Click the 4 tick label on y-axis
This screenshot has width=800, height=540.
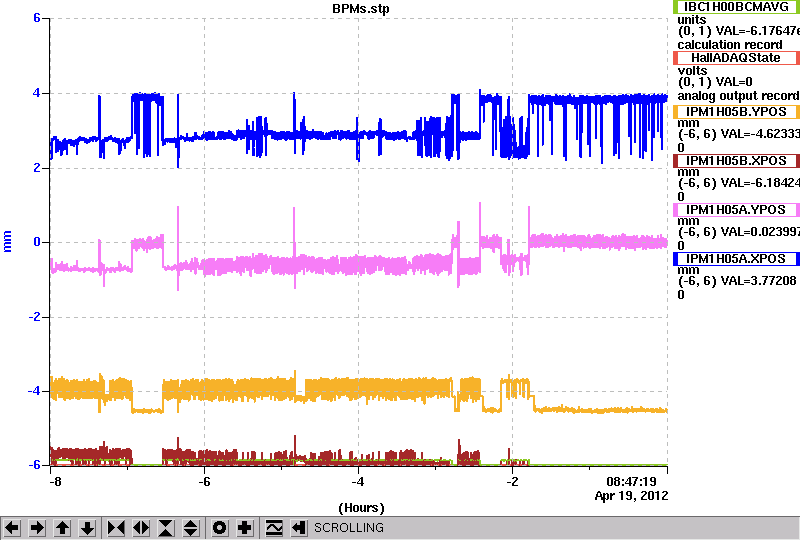(37, 93)
